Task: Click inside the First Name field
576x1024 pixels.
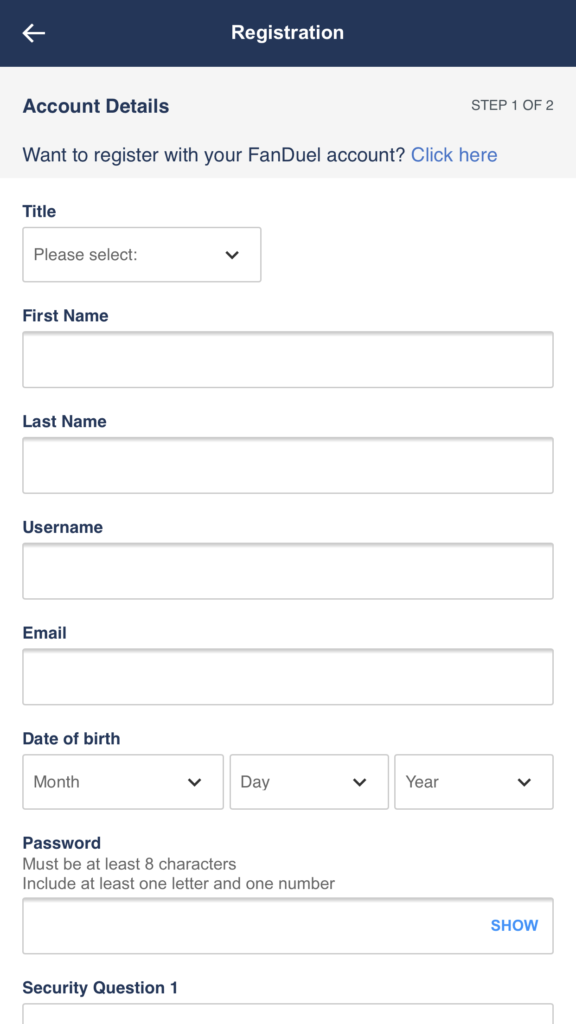Action: pos(288,360)
